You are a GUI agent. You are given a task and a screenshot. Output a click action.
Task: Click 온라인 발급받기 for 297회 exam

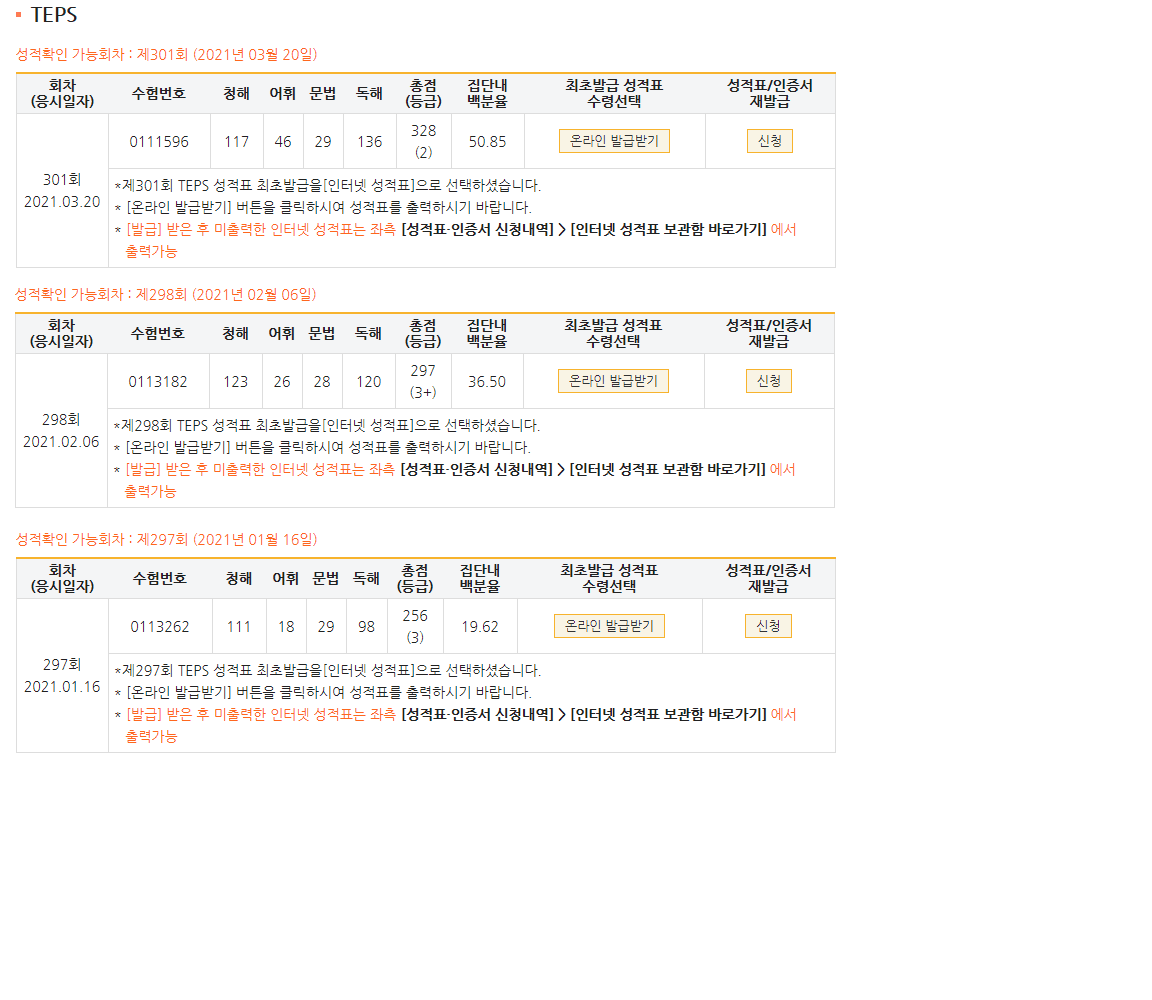tap(609, 626)
